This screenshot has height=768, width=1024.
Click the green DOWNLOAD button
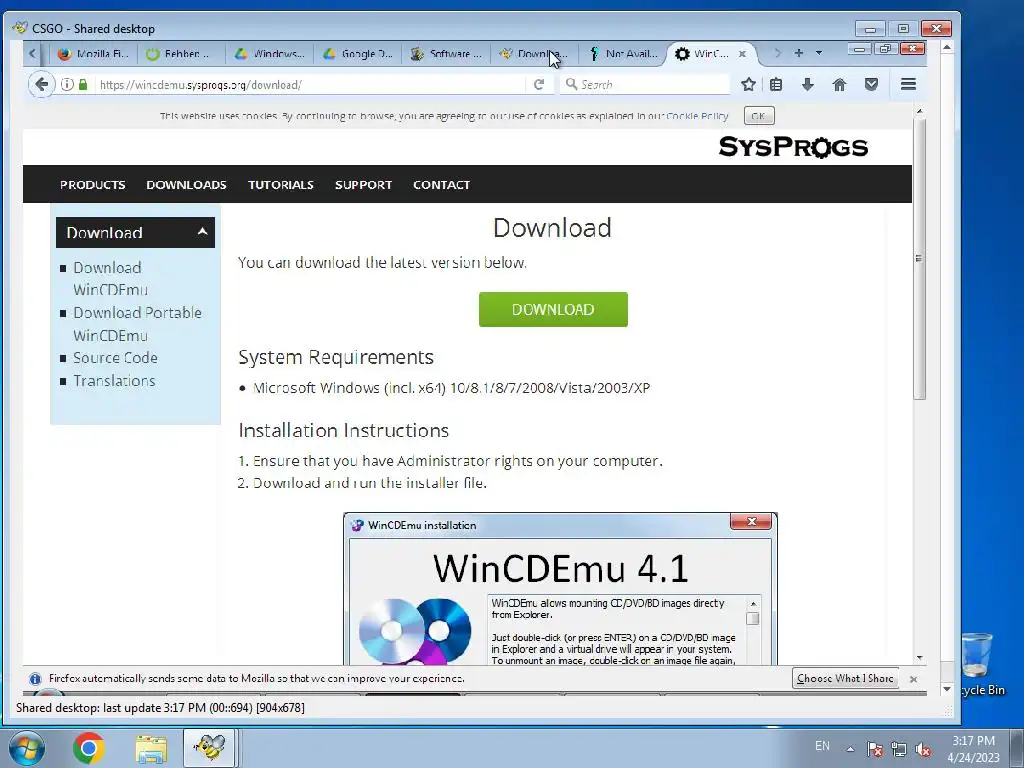point(553,310)
